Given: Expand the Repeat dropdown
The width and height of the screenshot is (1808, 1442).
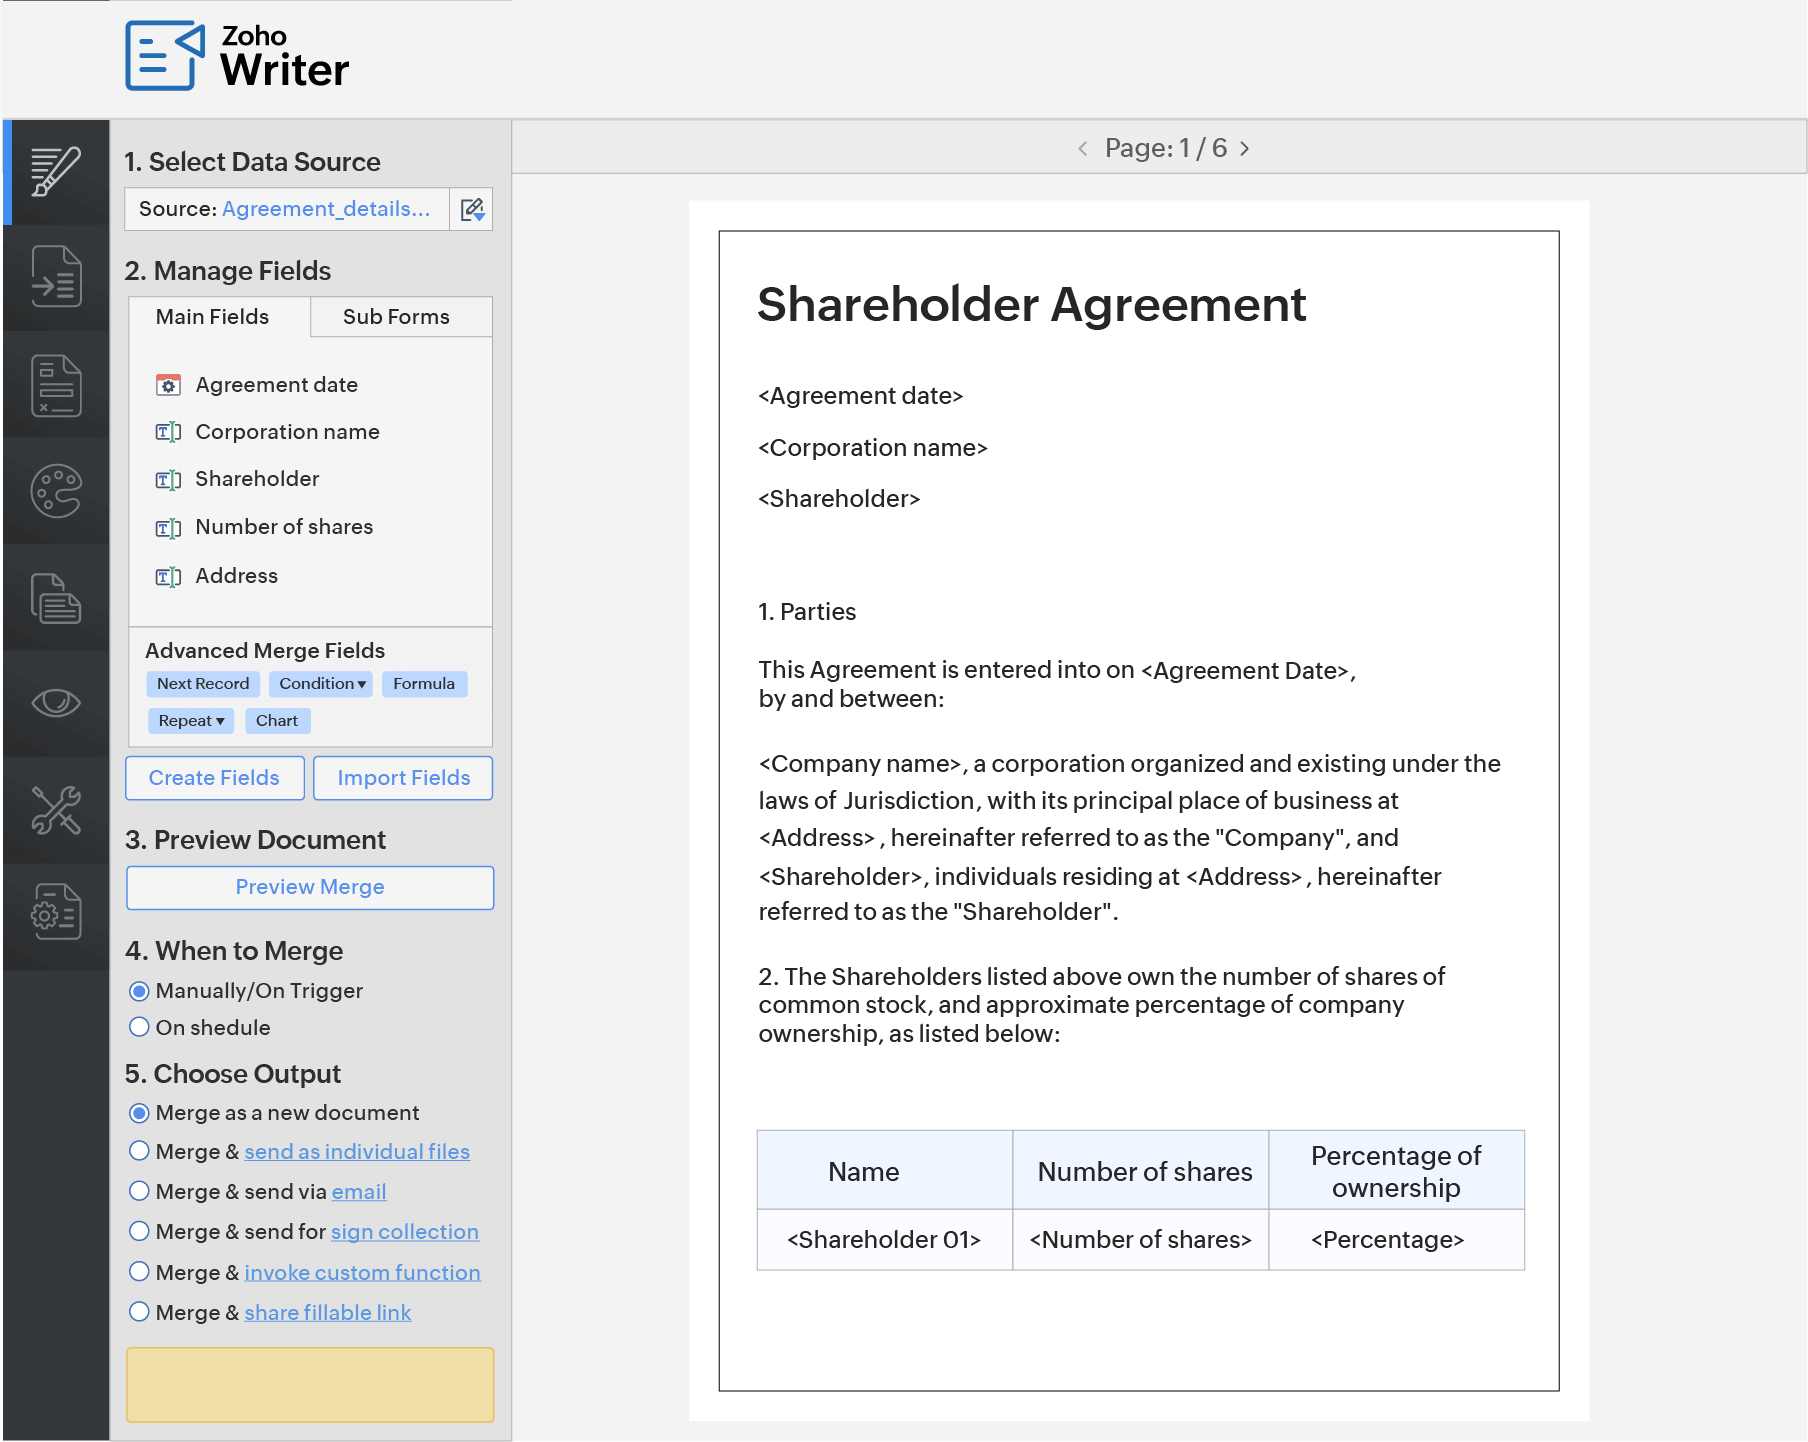Looking at the screenshot, I should (191, 721).
